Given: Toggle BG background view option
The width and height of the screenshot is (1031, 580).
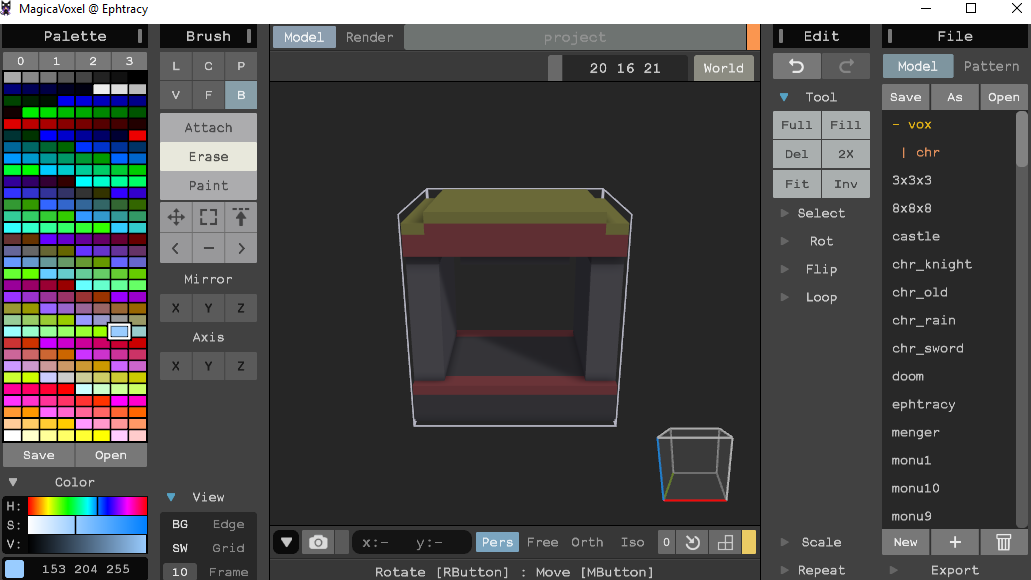Looking at the screenshot, I should [180, 524].
